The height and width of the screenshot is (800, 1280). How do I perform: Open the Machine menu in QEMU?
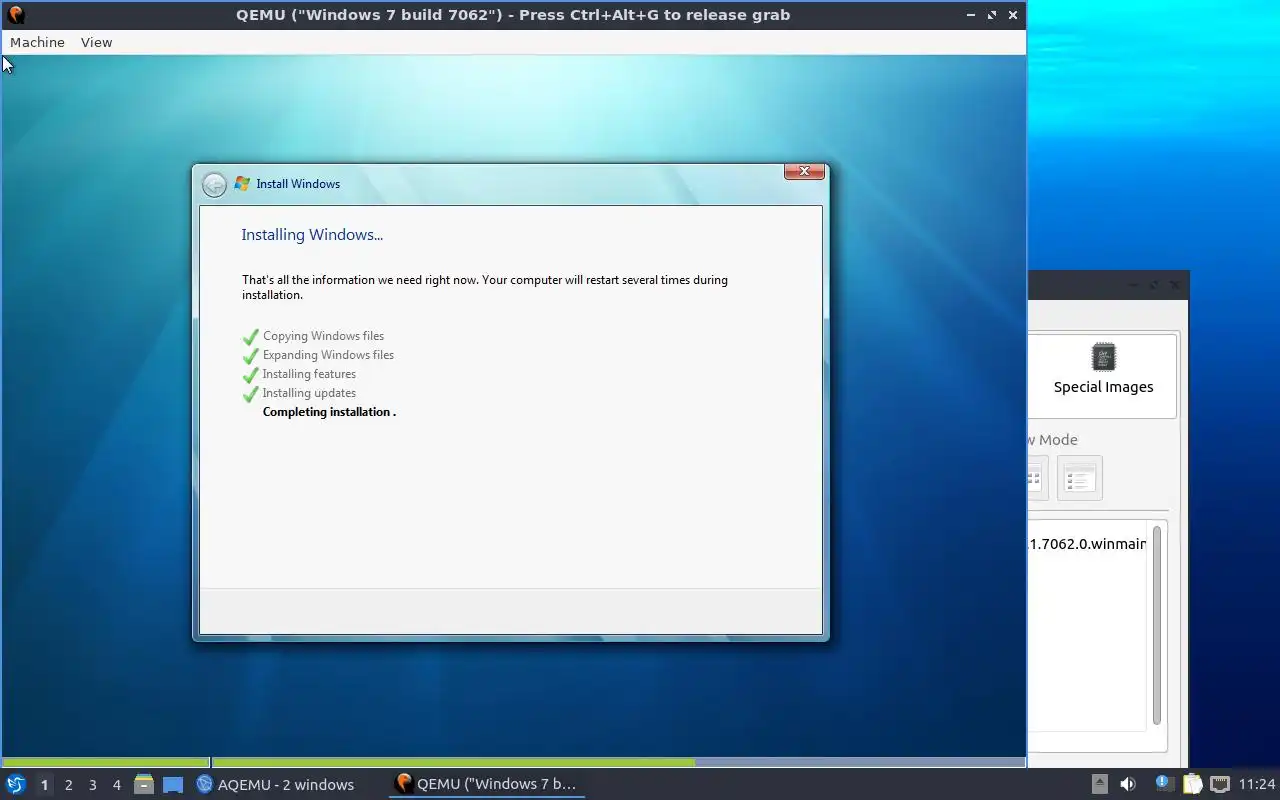pyautogui.click(x=37, y=42)
